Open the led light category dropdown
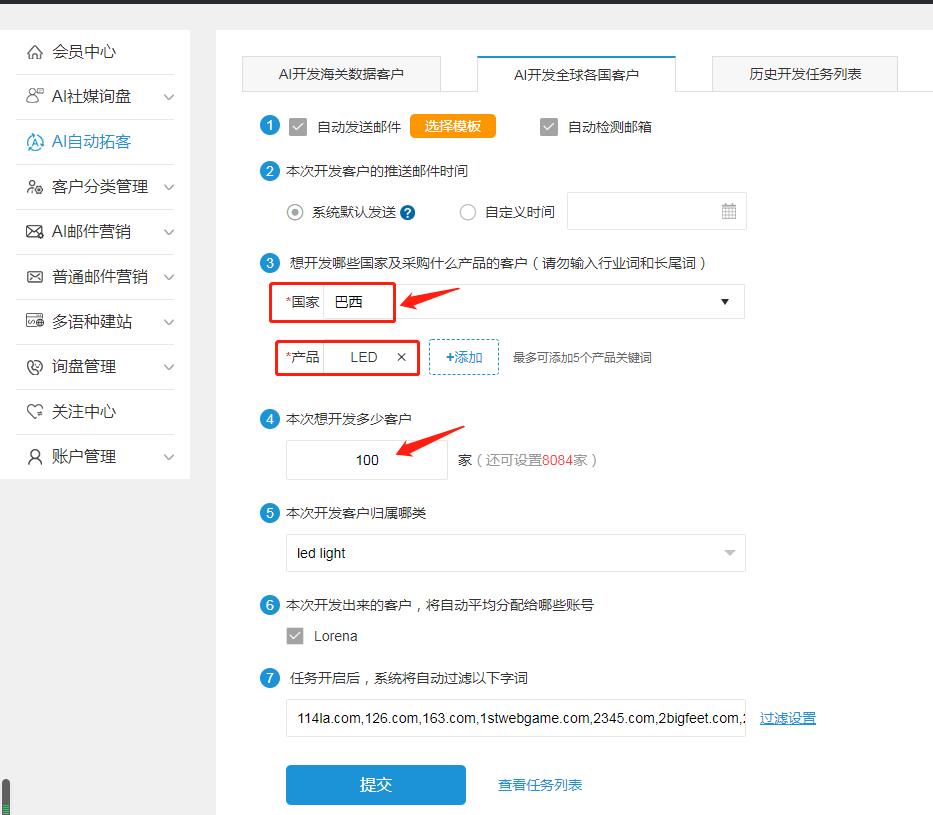The image size is (933, 815). 731,553
